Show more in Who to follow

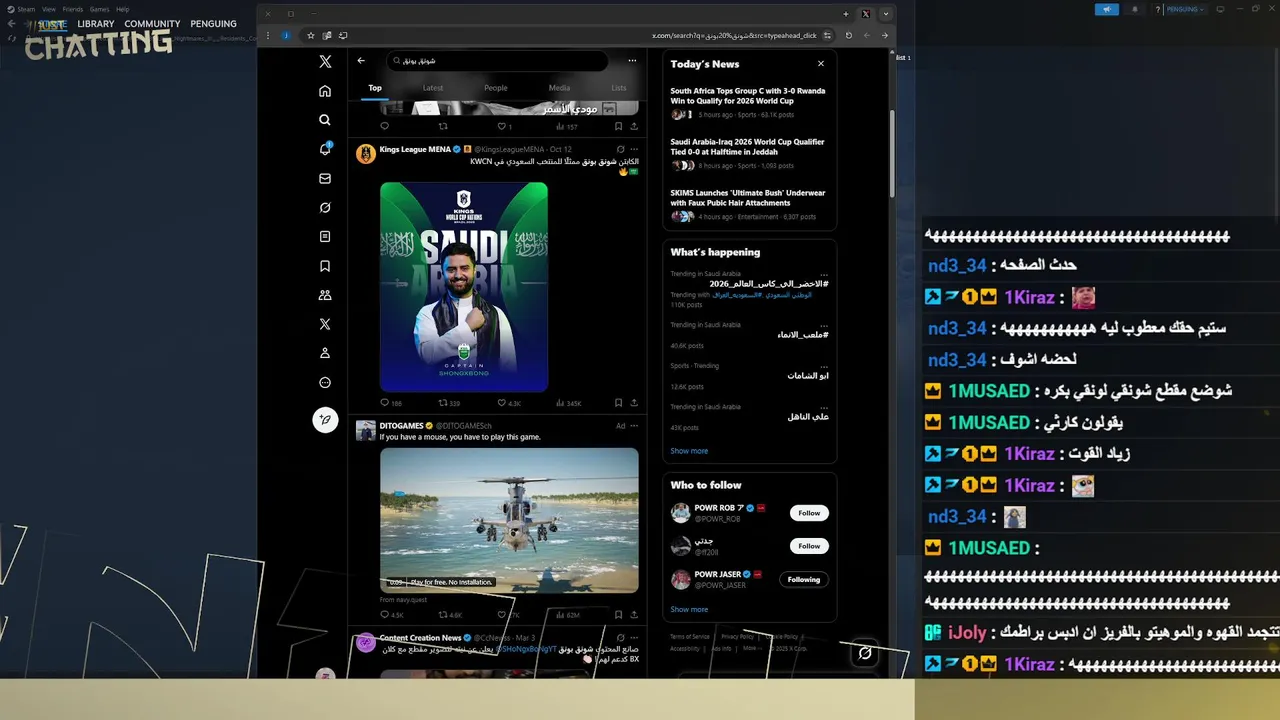point(689,609)
